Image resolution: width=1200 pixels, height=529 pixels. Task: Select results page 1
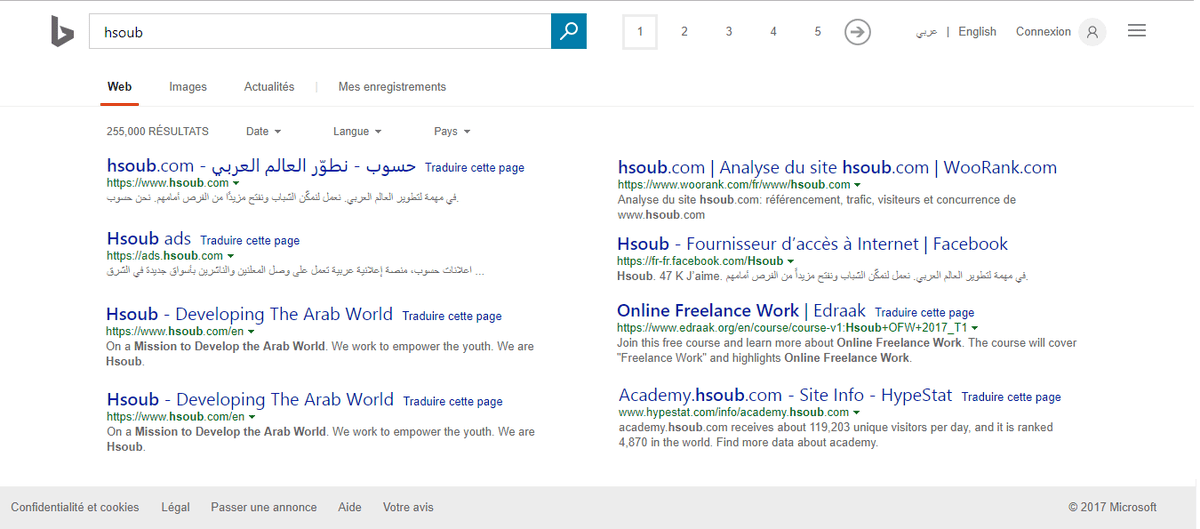640,32
